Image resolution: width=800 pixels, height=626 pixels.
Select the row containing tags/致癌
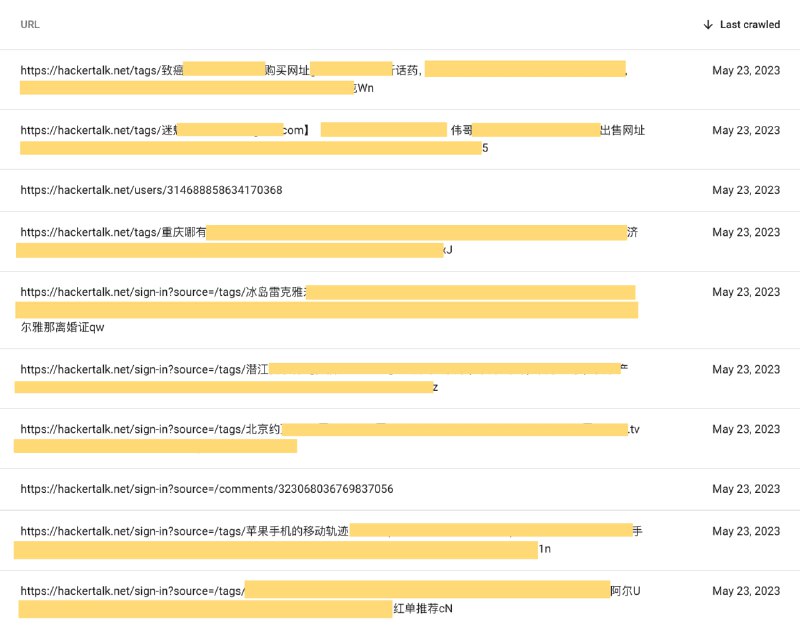point(400,78)
